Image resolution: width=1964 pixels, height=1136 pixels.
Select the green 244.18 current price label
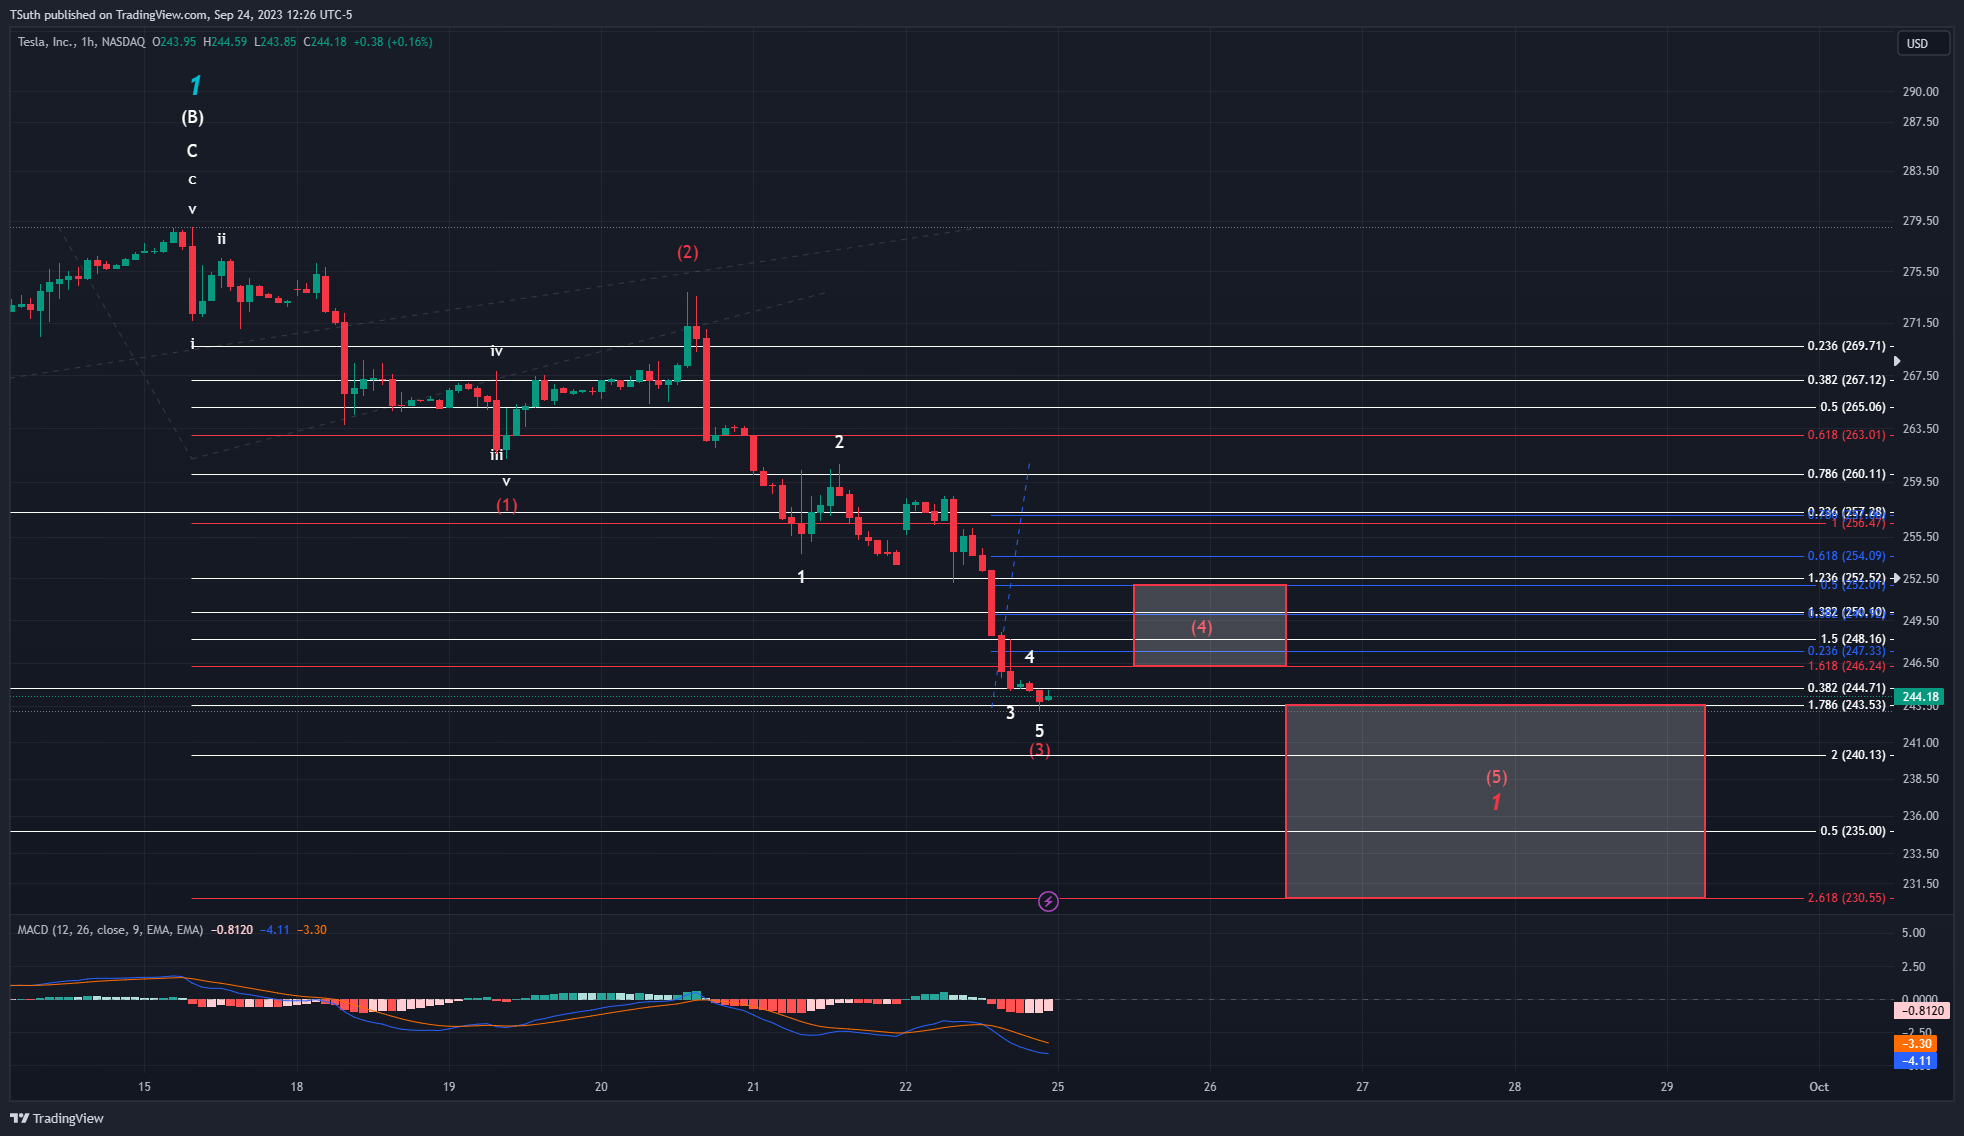tap(1920, 697)
